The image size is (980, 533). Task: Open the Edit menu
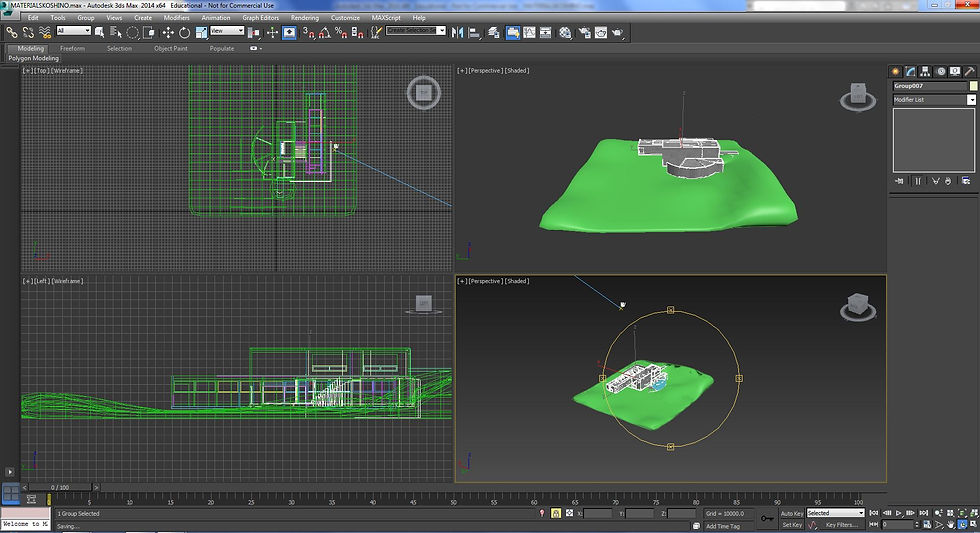coord(33,17)
